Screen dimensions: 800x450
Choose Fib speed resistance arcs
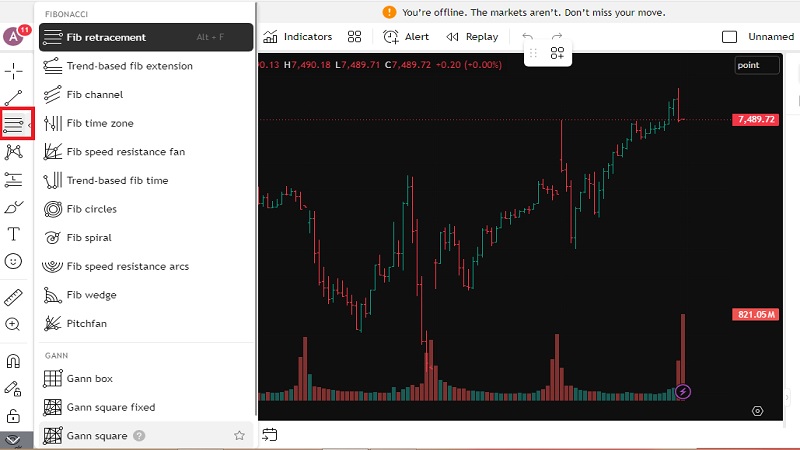(x=146, y=266)
